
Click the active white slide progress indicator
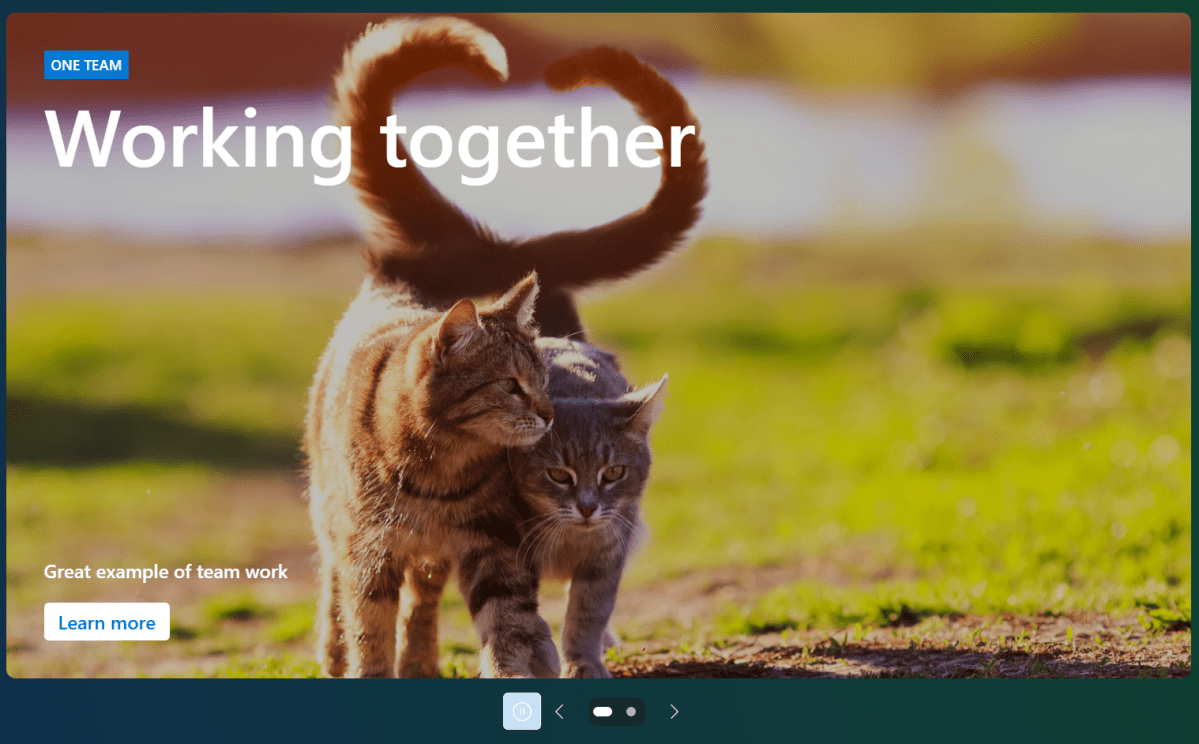603,711
